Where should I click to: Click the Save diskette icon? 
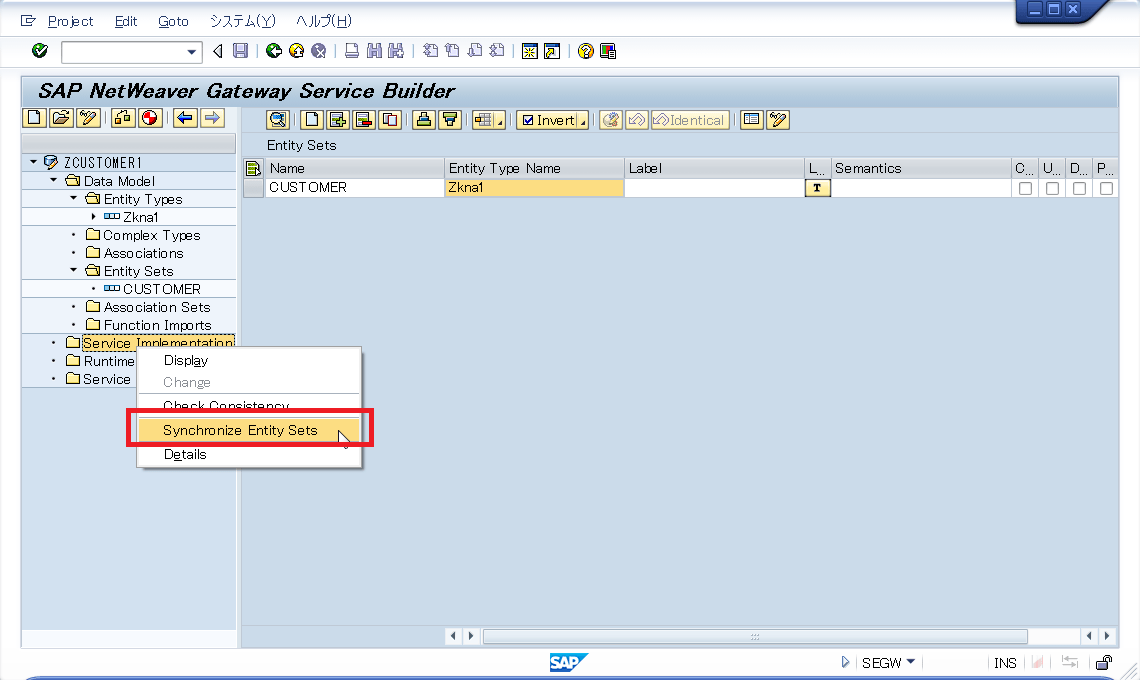click(x=240, y=51)
